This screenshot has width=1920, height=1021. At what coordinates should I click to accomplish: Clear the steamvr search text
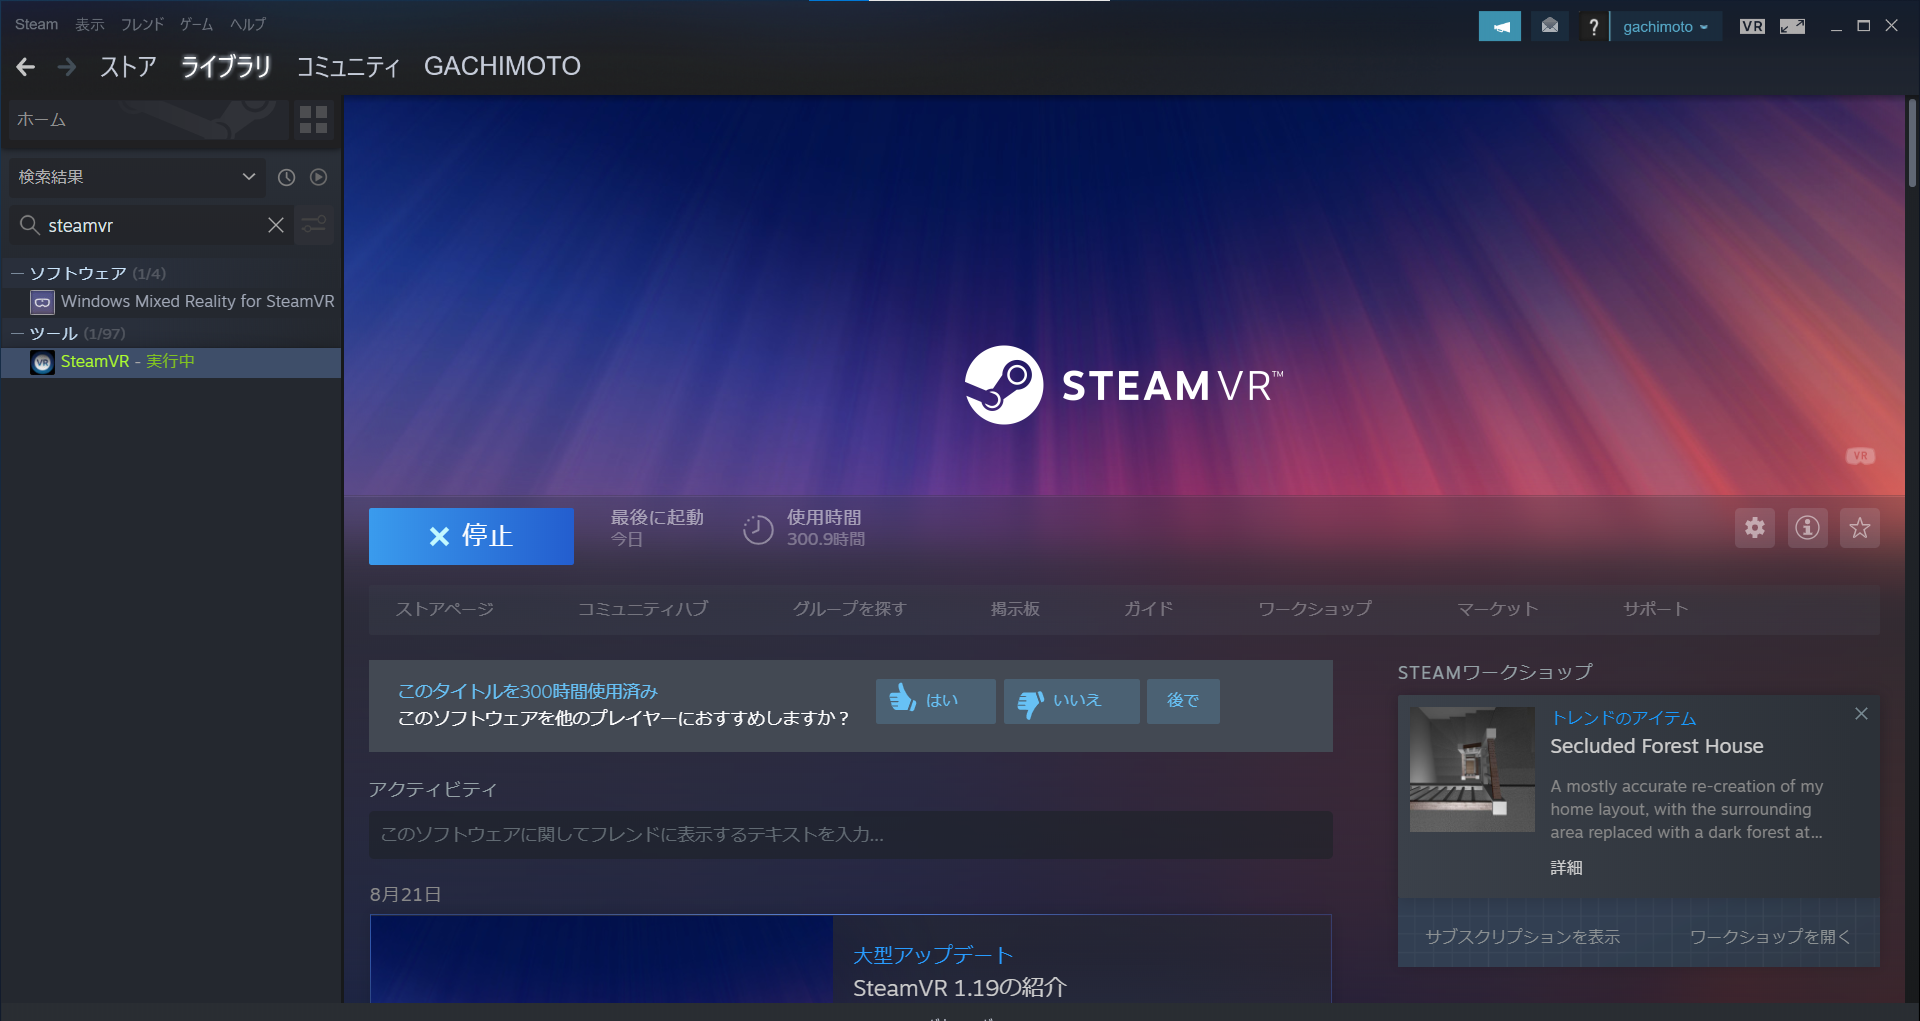[276, 225]
